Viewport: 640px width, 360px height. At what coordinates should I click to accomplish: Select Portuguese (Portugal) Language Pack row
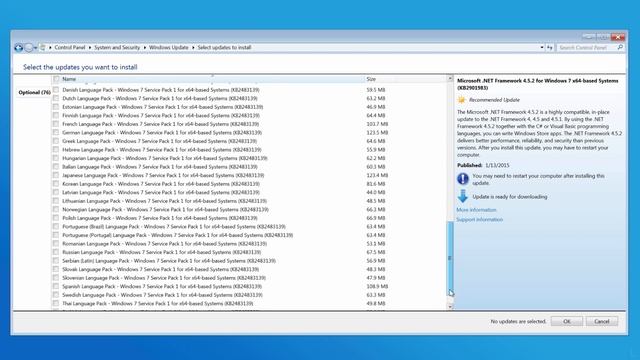point(178,236)
